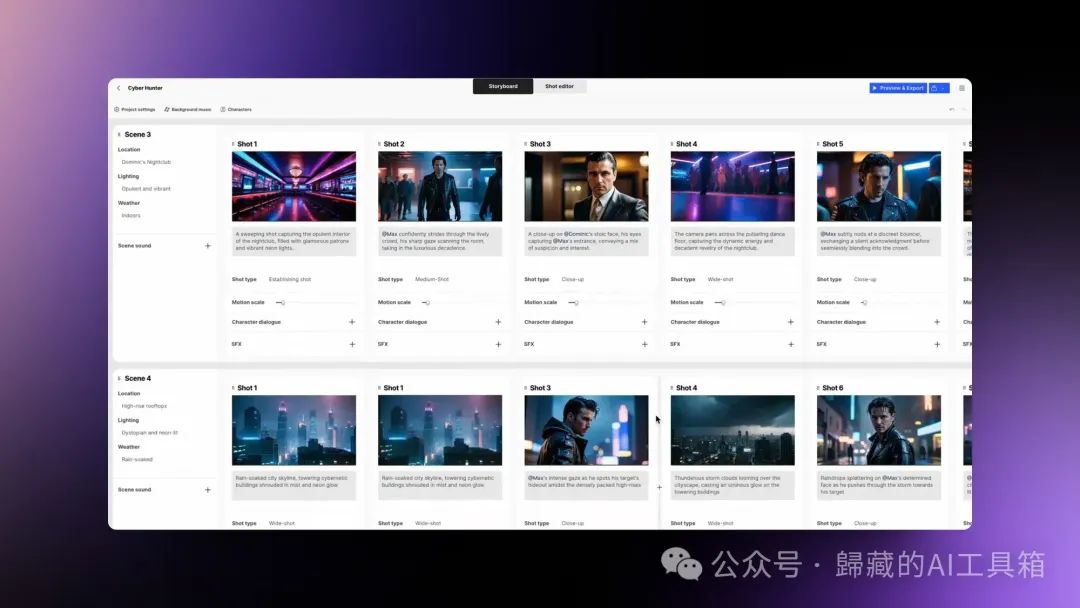Edit Scene 4 weather Rain-soaked field
Screen dimensions: 1080x608
(137, 459)
